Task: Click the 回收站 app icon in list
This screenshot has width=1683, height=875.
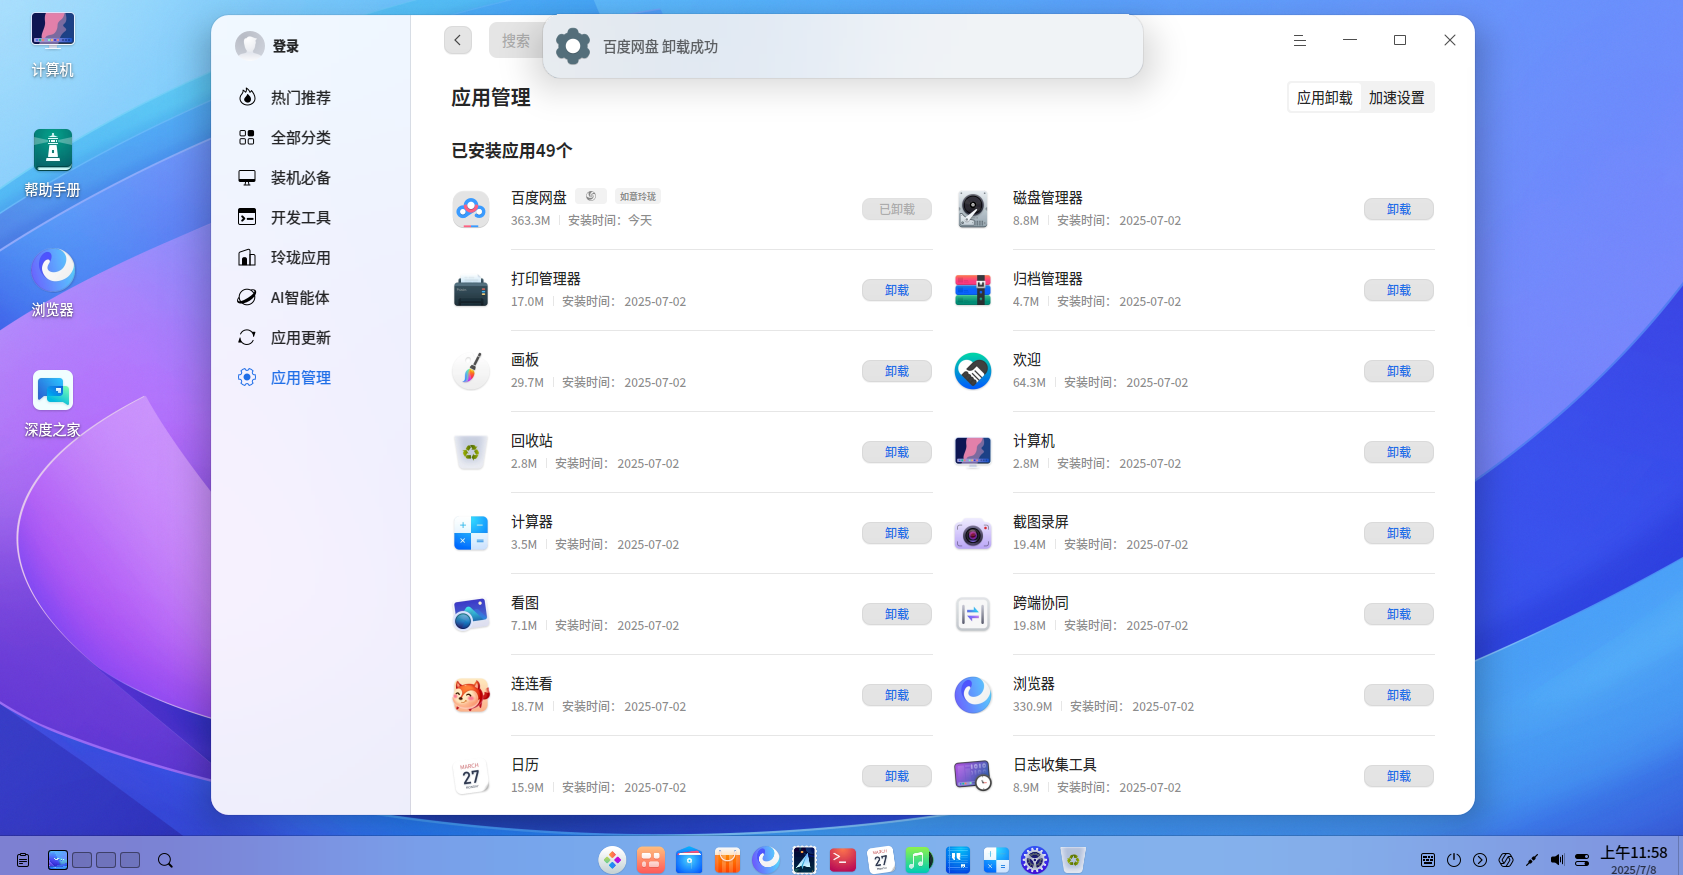Action: (x=471, y=452)
